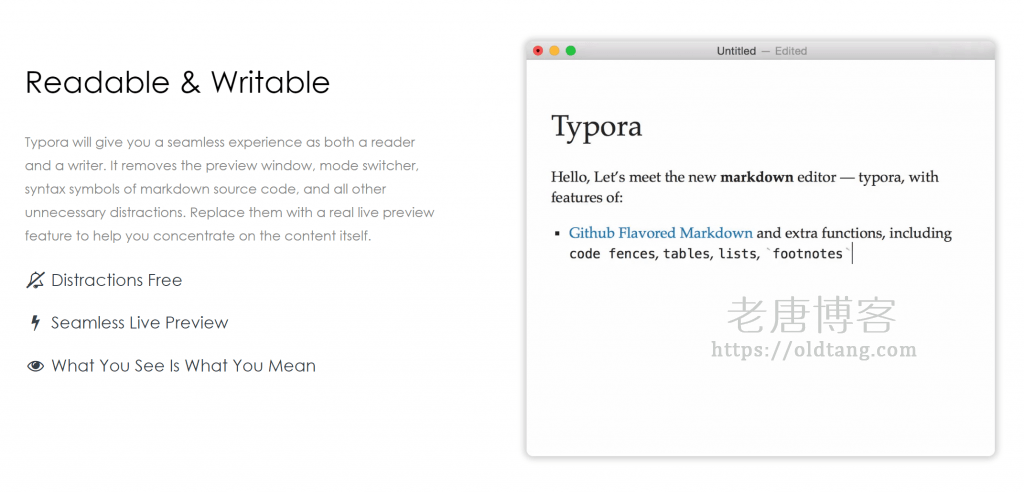1024x493 pixels.
Task: Select the Seamless Live Preview feature label
Action: 140,323
